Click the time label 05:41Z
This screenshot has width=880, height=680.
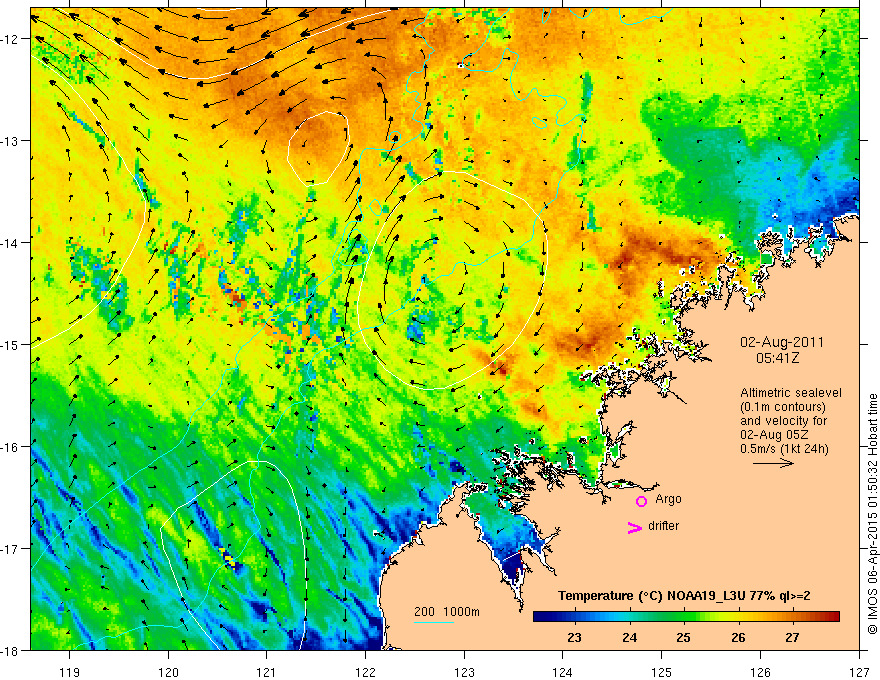click(777, 358)
